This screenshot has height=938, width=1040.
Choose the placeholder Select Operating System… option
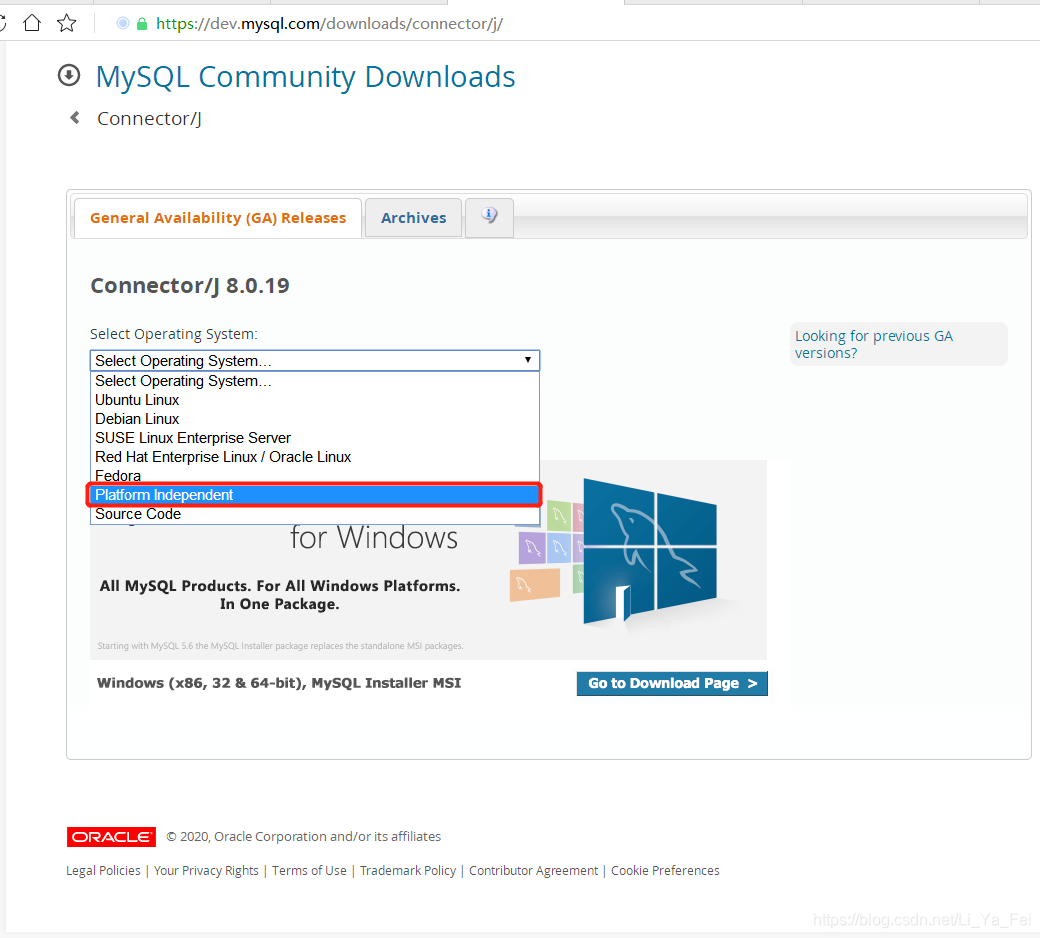pyautogui.click(x=315, y=381)
